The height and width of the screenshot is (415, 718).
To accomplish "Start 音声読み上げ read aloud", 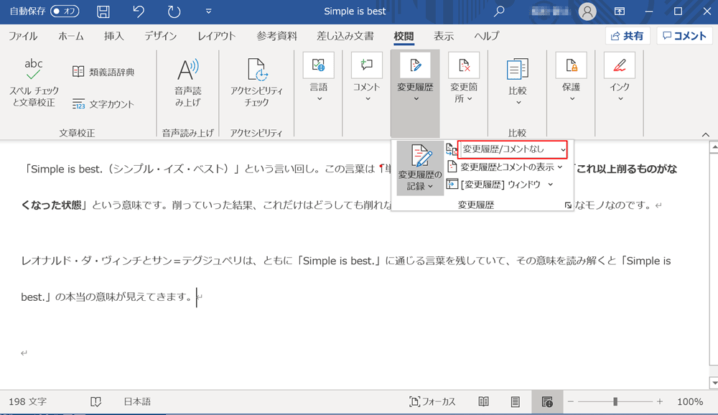I will [x=188, y=82].
